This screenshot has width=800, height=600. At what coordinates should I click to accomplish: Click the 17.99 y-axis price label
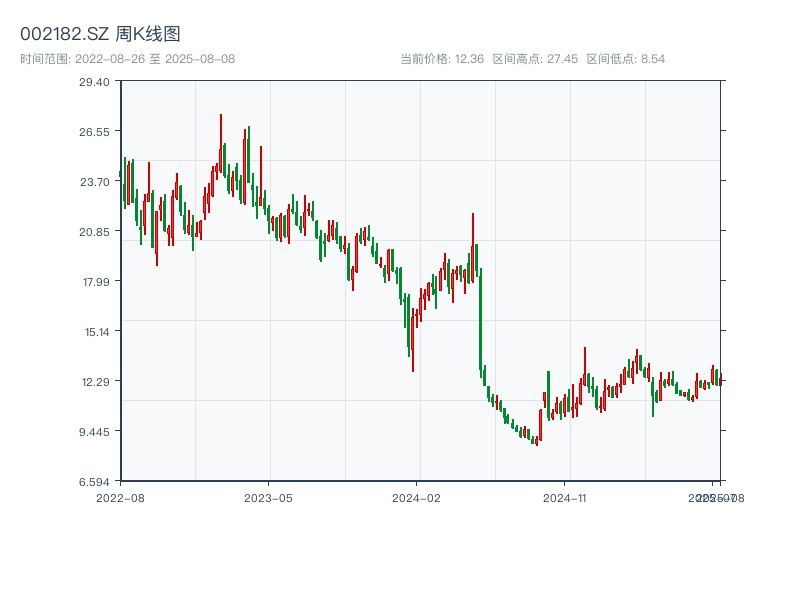(x=94, y=281)
